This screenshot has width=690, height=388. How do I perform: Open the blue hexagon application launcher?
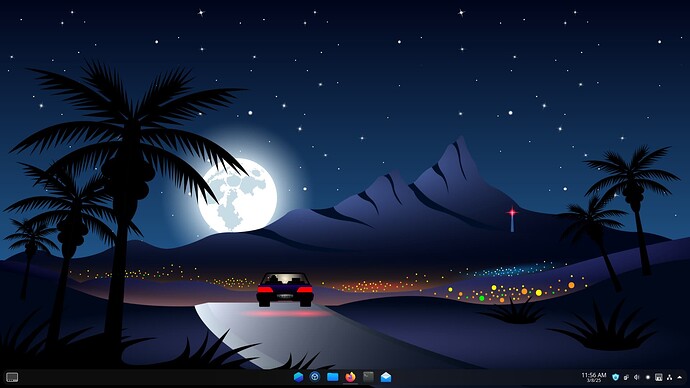click(x=298, y=377)
